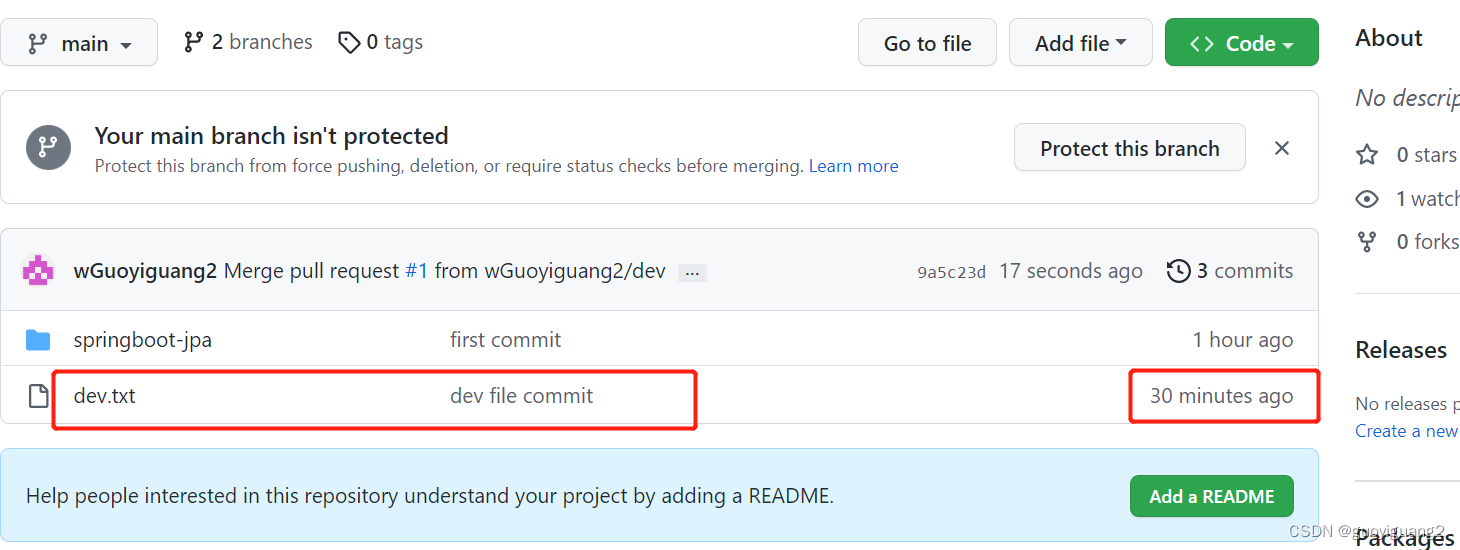Expand the green Code dropdown button
The height and width of the screenshot is (550, 1460).
coord(1242,43)
